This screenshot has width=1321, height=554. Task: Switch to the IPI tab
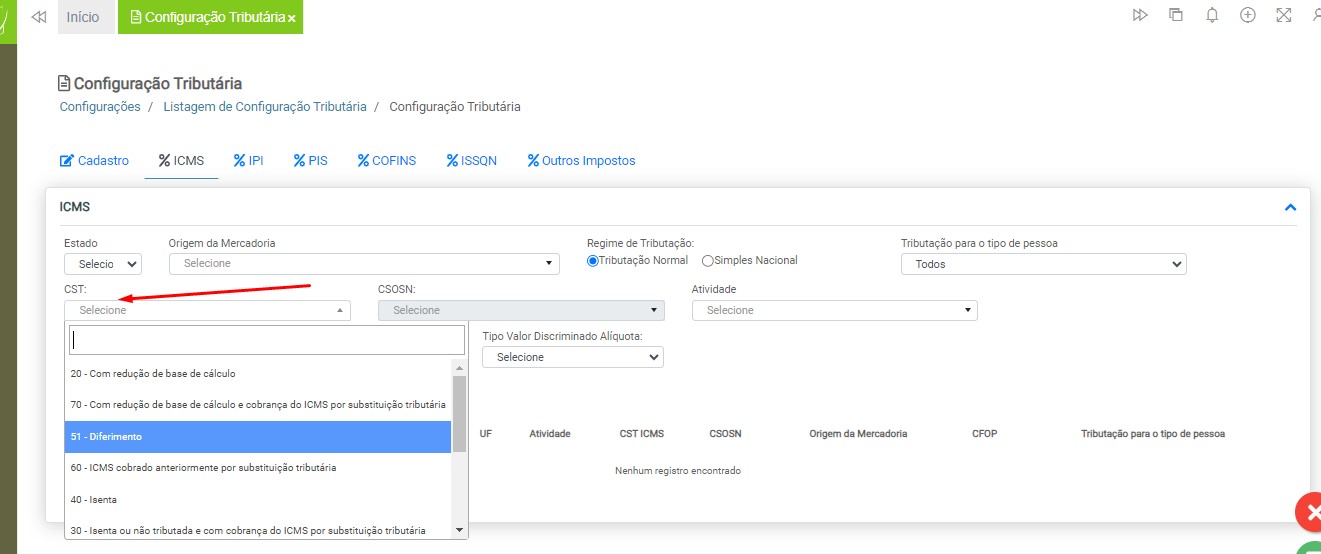[x=249, y=160]
